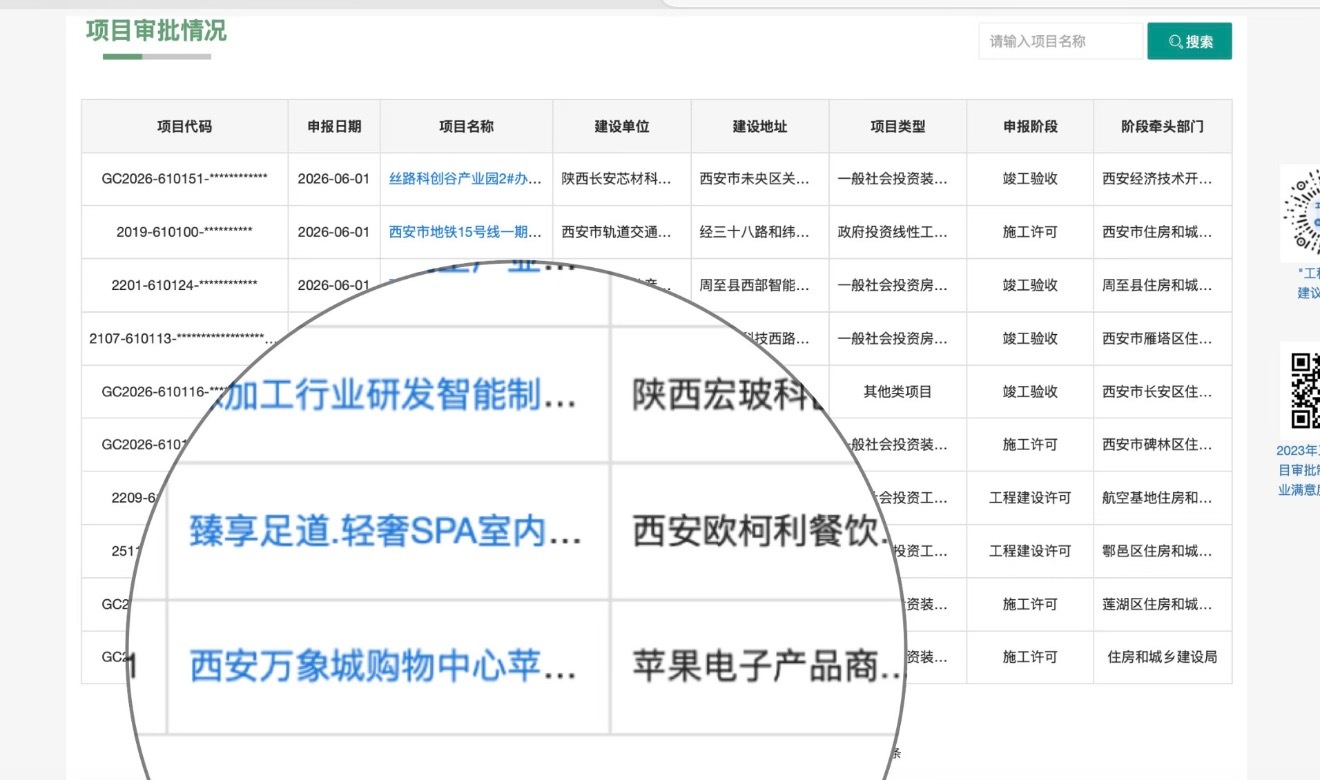Click the 西安市雁塔区住… department cell

(x=1158, y=338)
